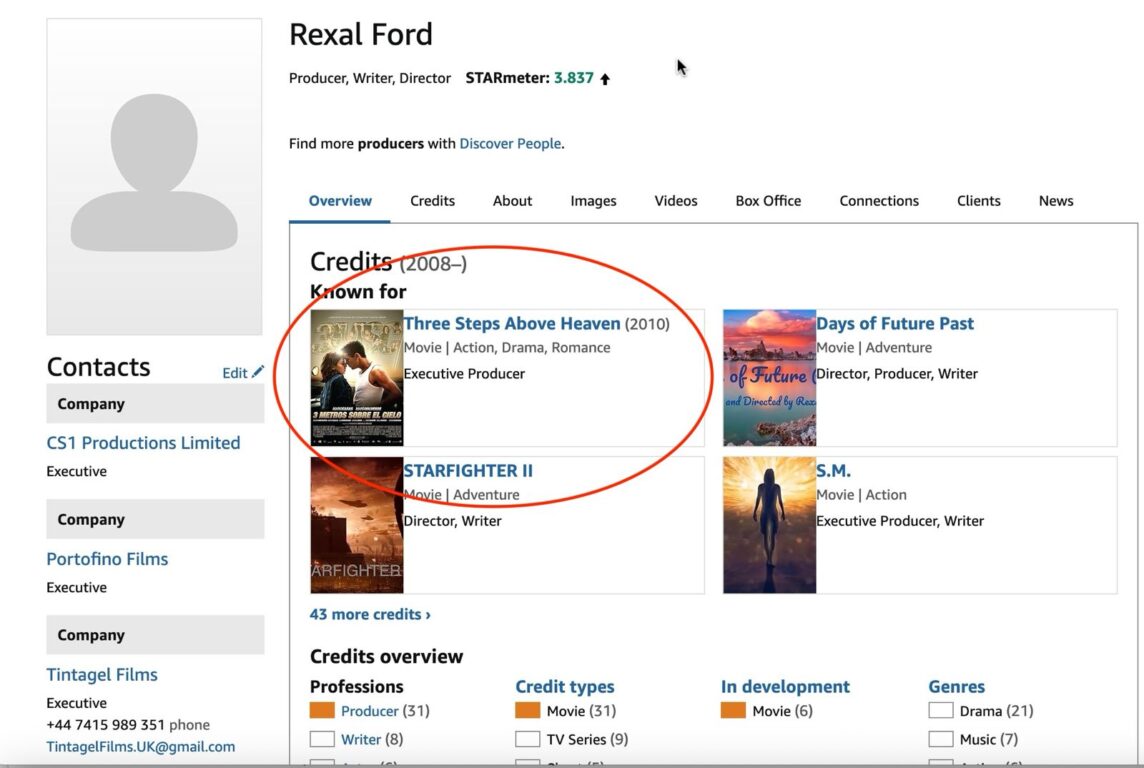
Task: Switch to the Overview tab
Action: (x=340, y=201)
